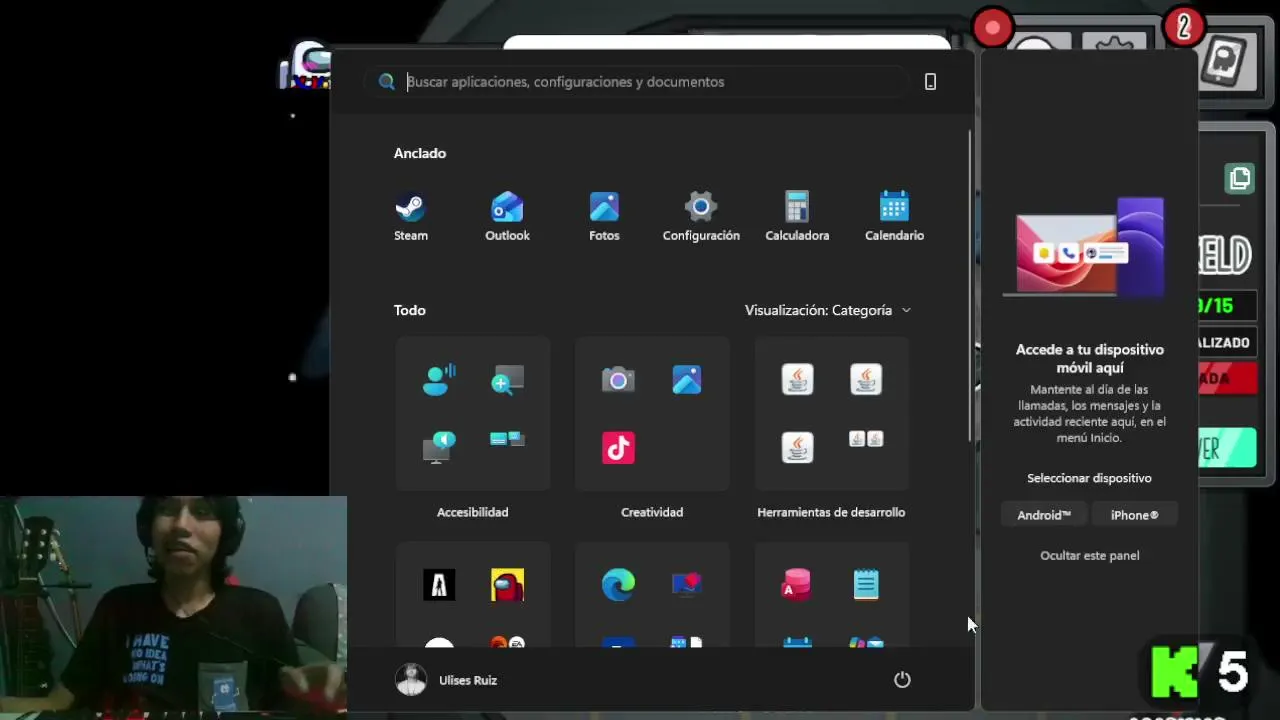
Task: Open Microsoft Access from the category group
Action: [x=797, y=584]
